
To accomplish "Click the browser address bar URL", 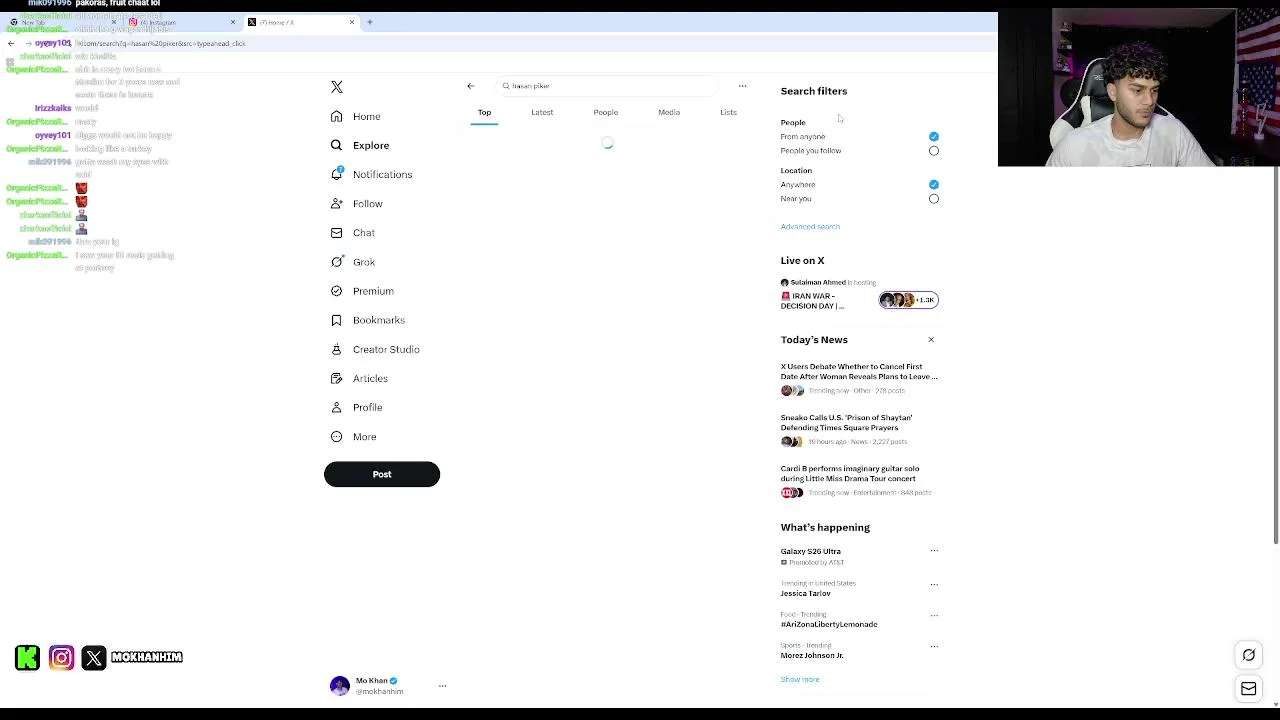I will coord(161,44).
